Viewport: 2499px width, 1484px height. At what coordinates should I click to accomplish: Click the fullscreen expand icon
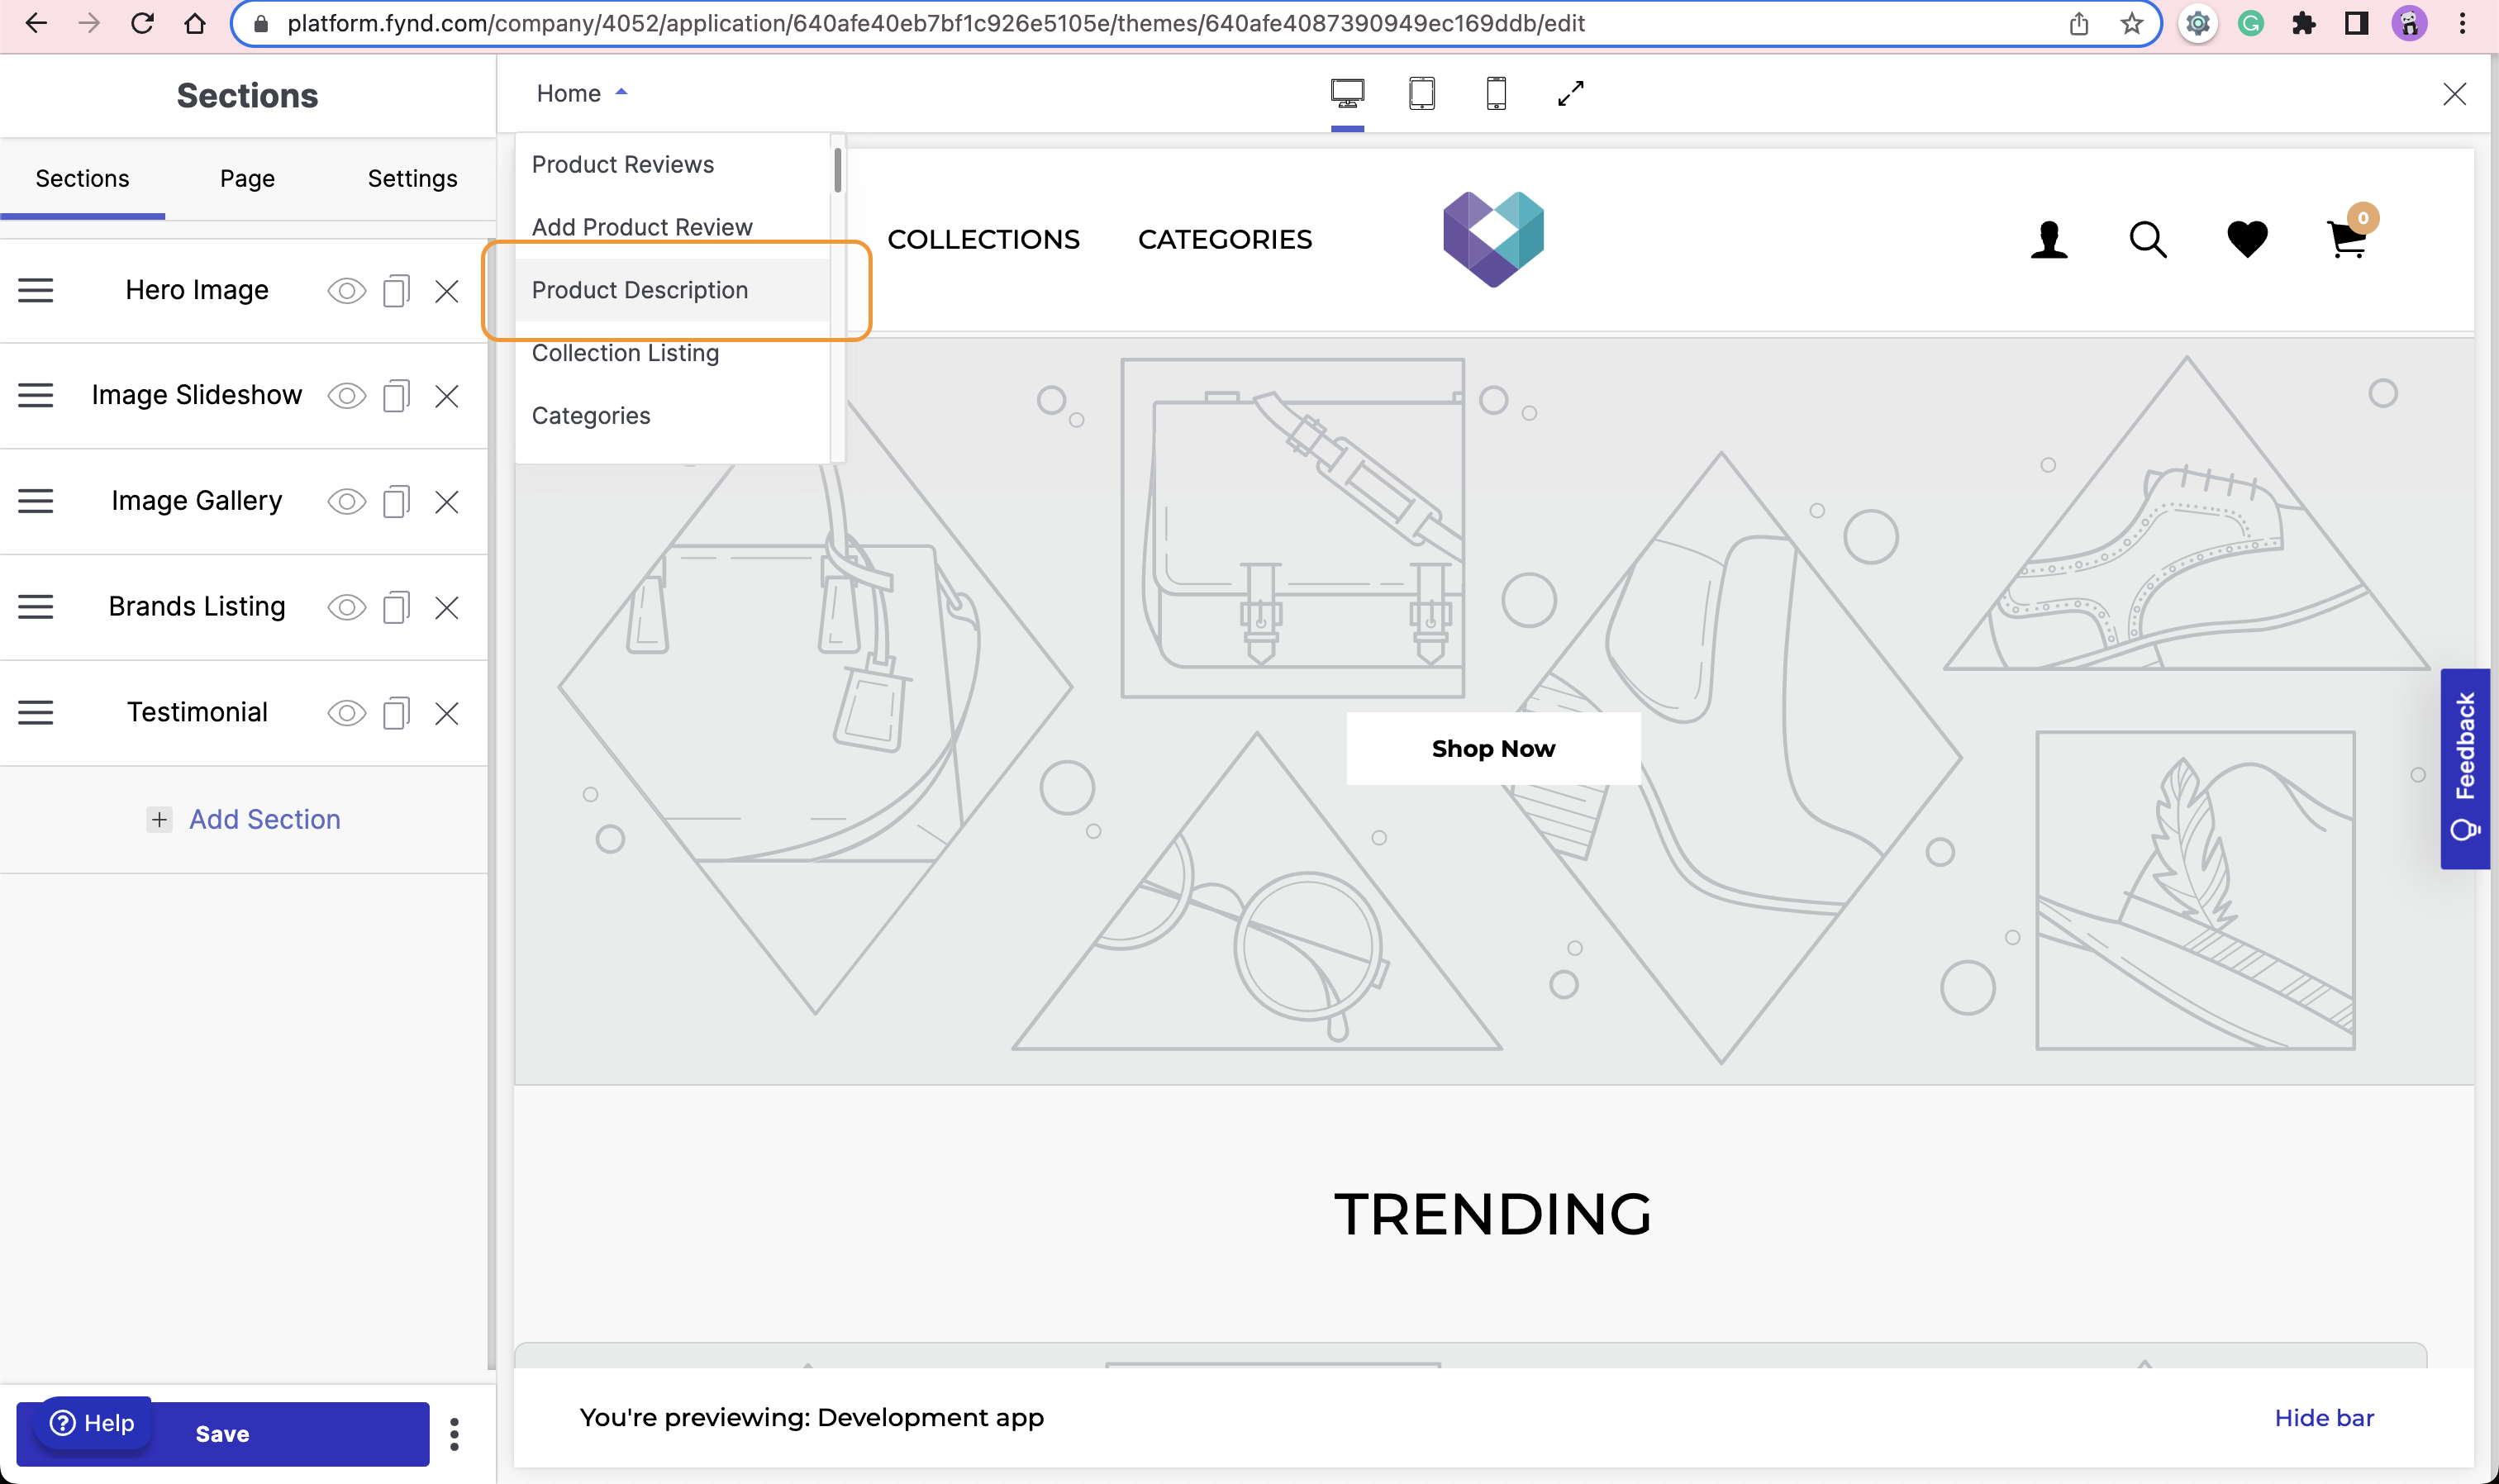coord(1572,93)
